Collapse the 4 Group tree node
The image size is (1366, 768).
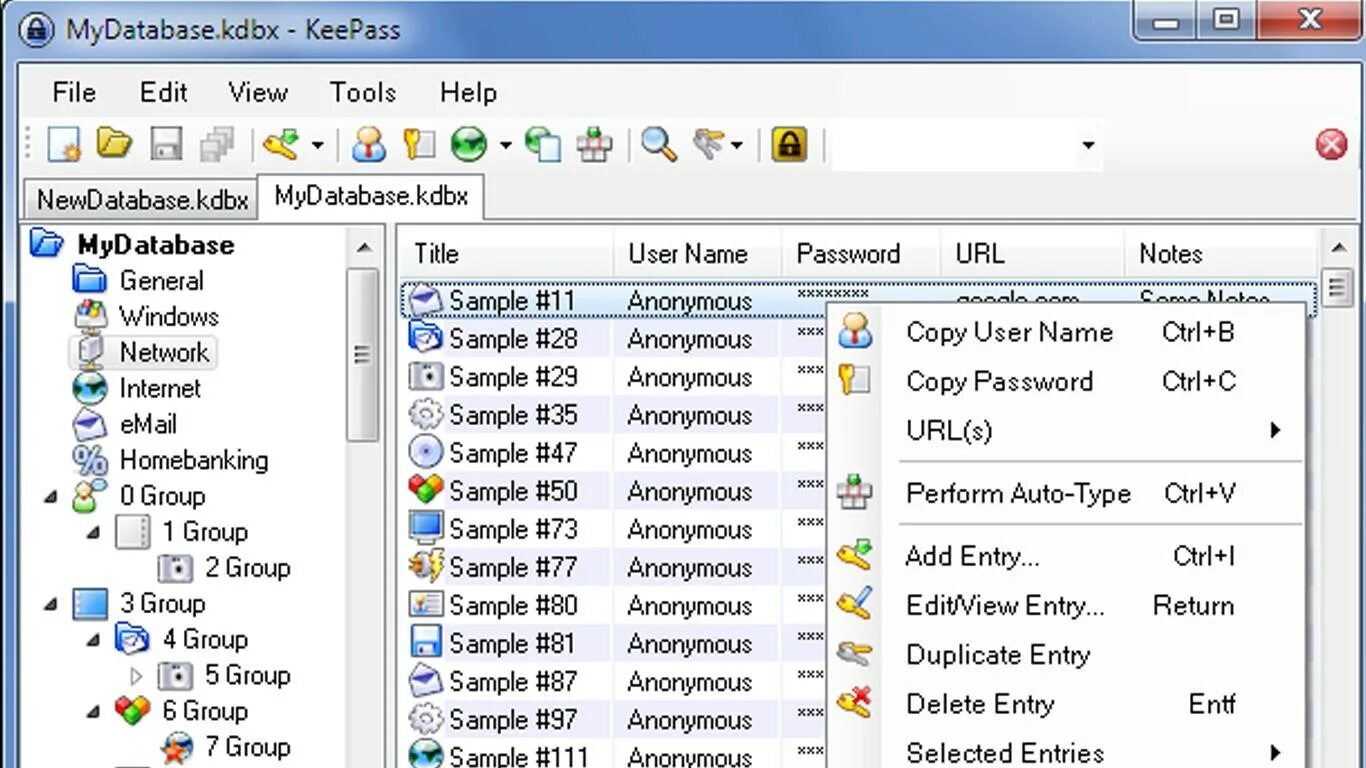(x=94, y=640)
